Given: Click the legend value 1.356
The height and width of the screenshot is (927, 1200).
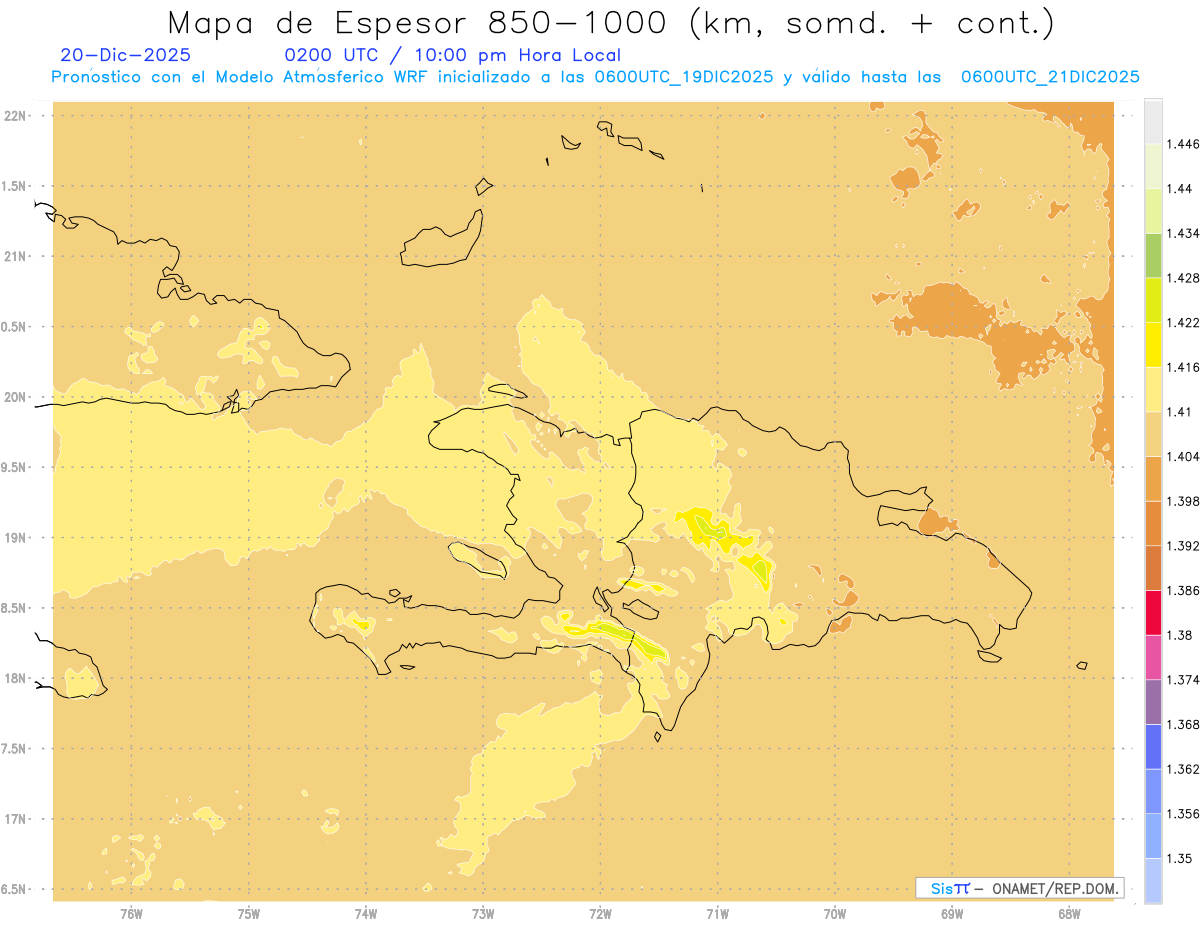Looking at the screenshot, I should click(x=1185, y=814).
